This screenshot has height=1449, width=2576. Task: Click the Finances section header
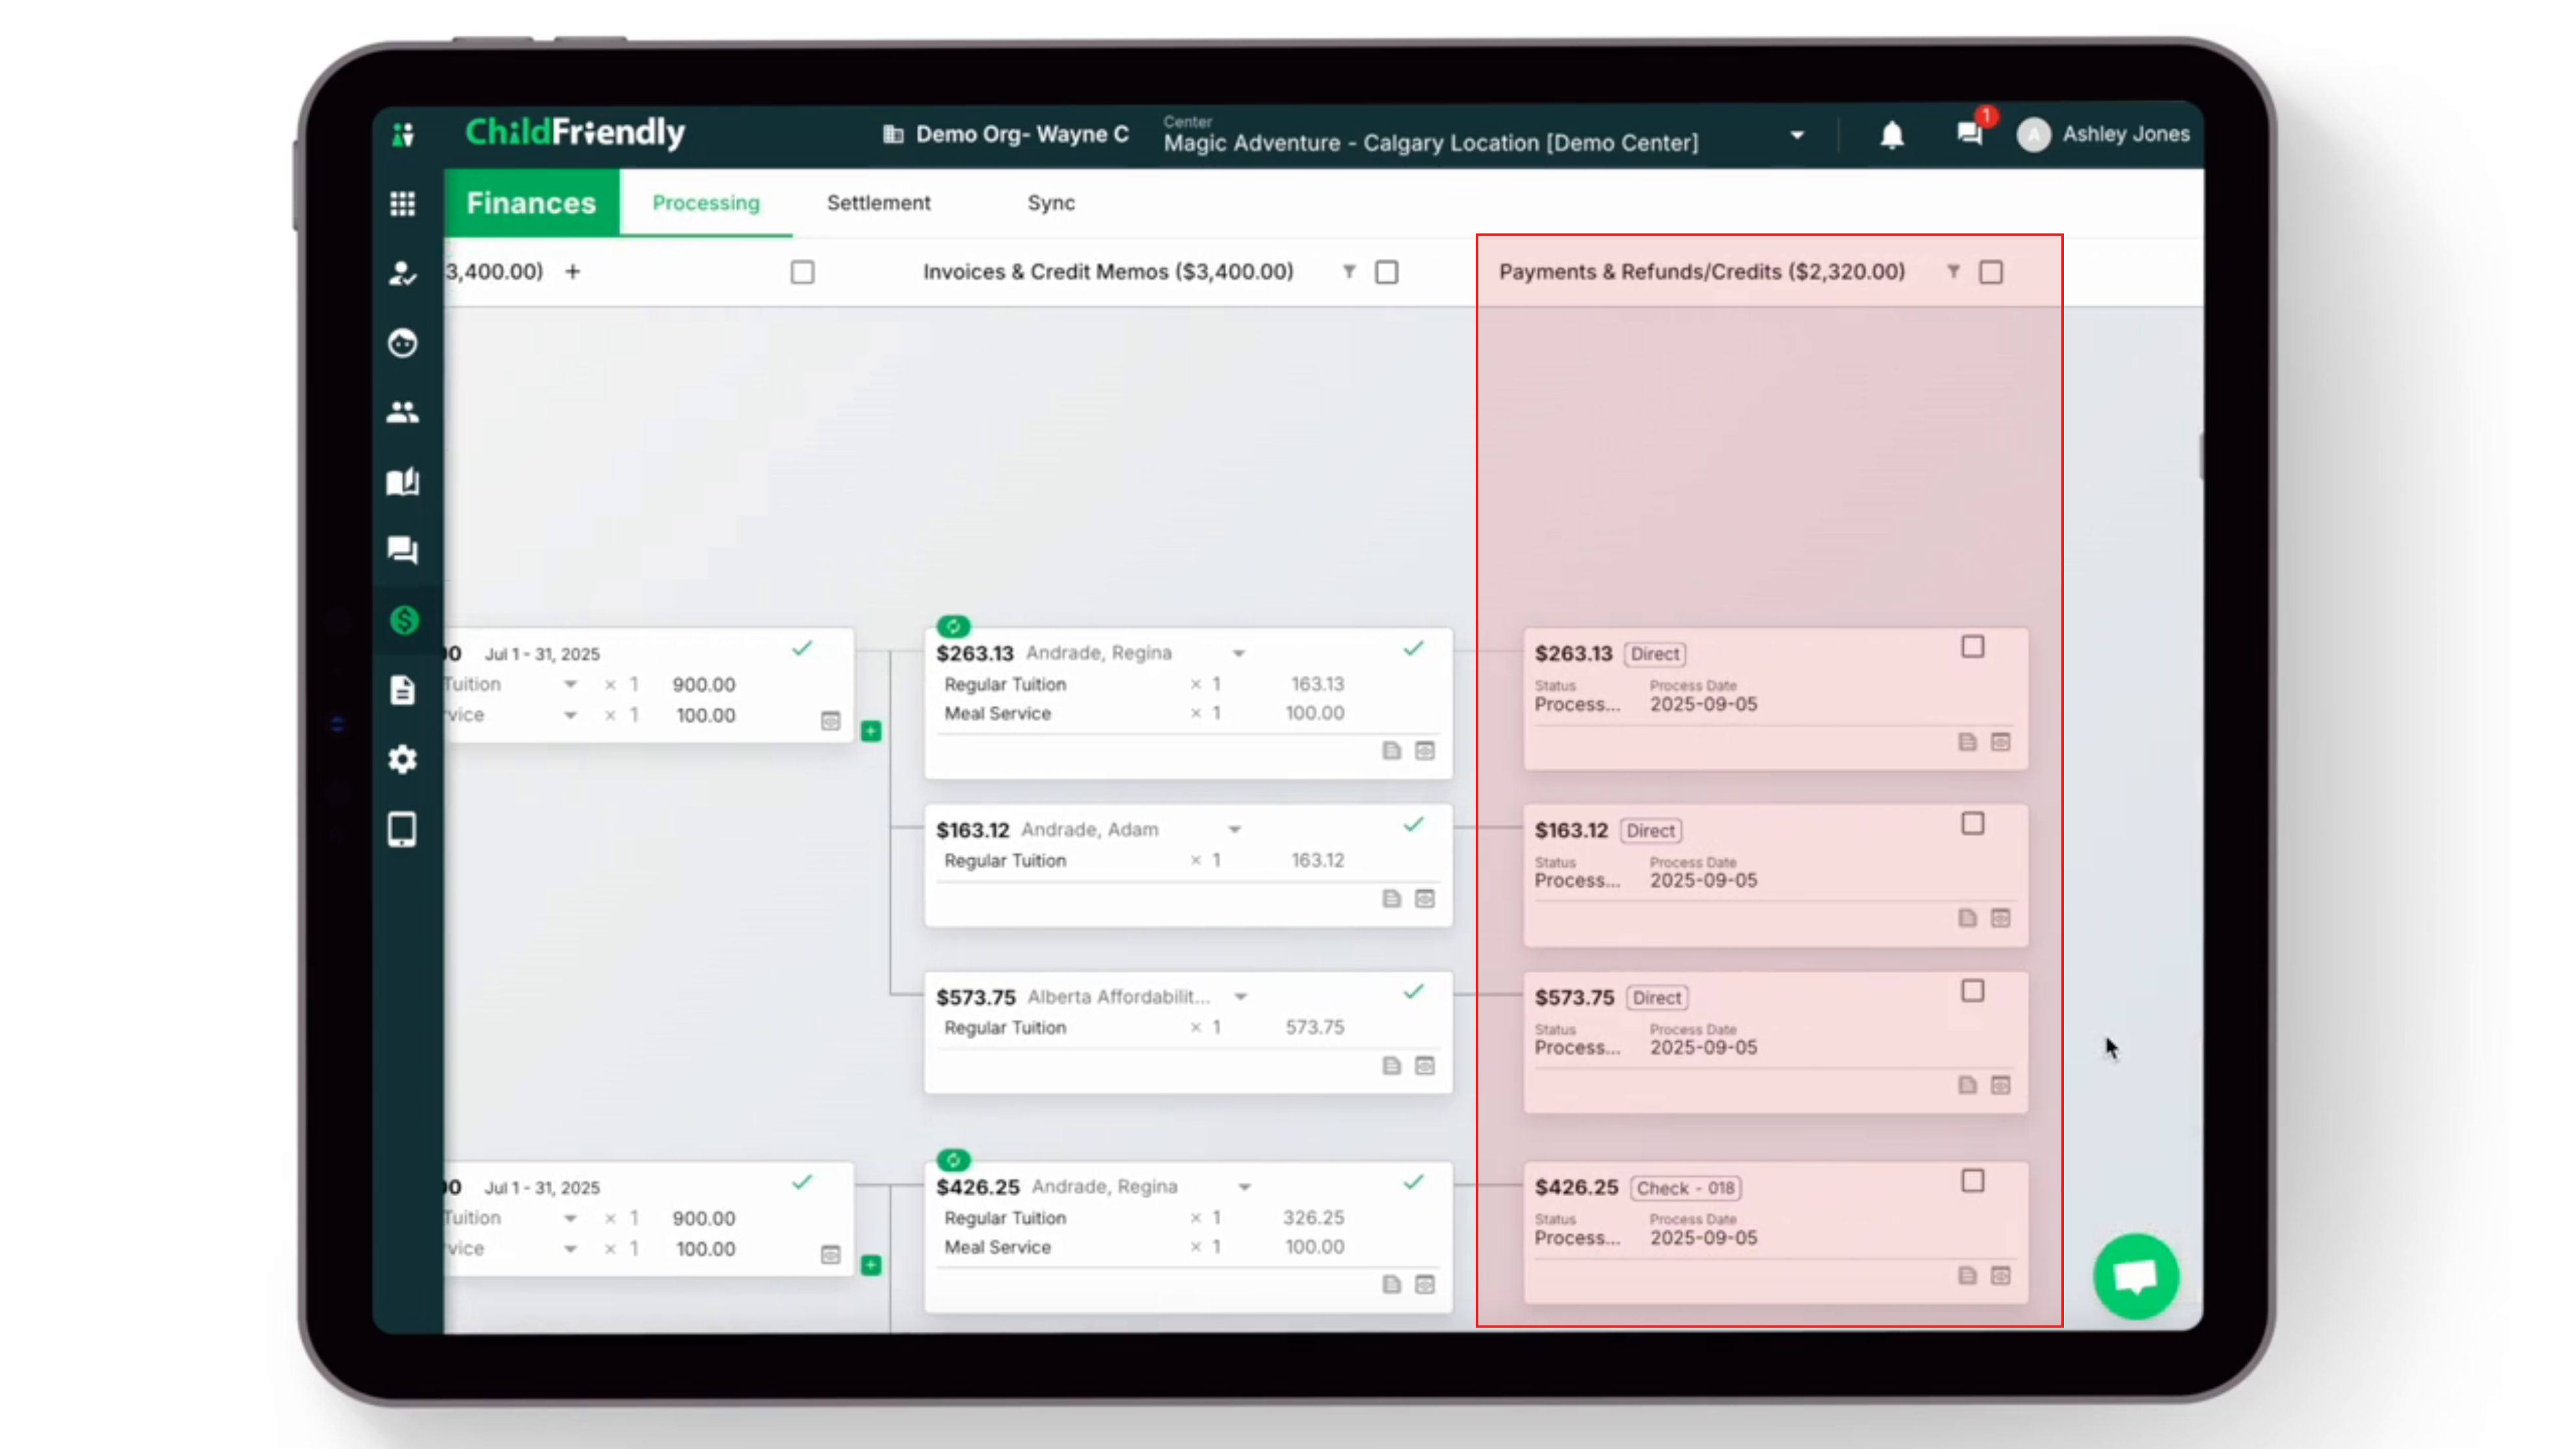531,203
